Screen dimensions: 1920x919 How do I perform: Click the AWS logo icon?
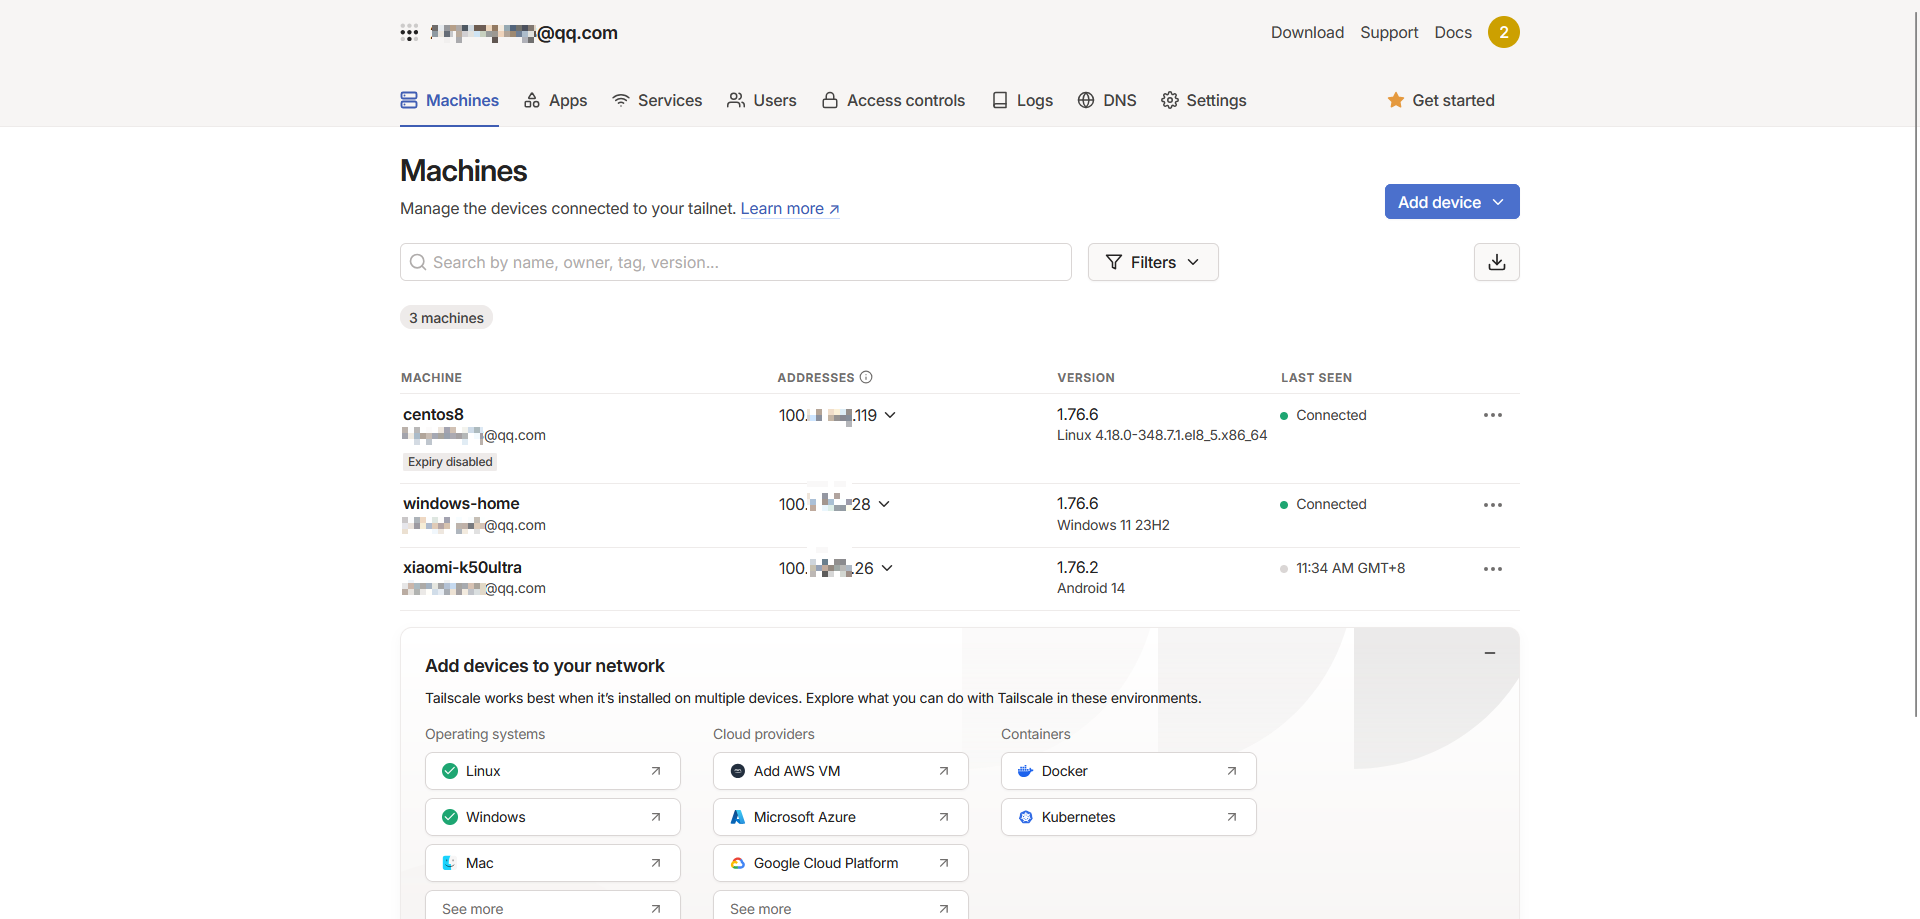pos(737,771)
